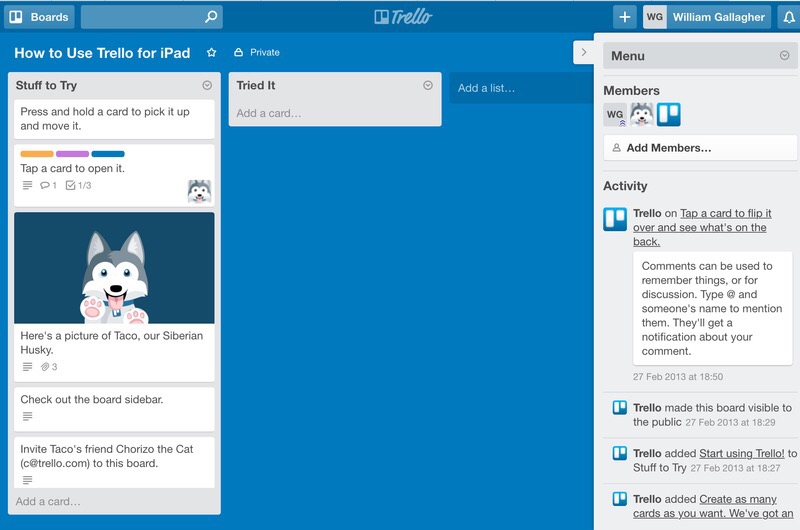Screen dimensions: 800x530
Task: Collapse the sidebar with the chevron arrow
Action: click(x=584, y=52)
